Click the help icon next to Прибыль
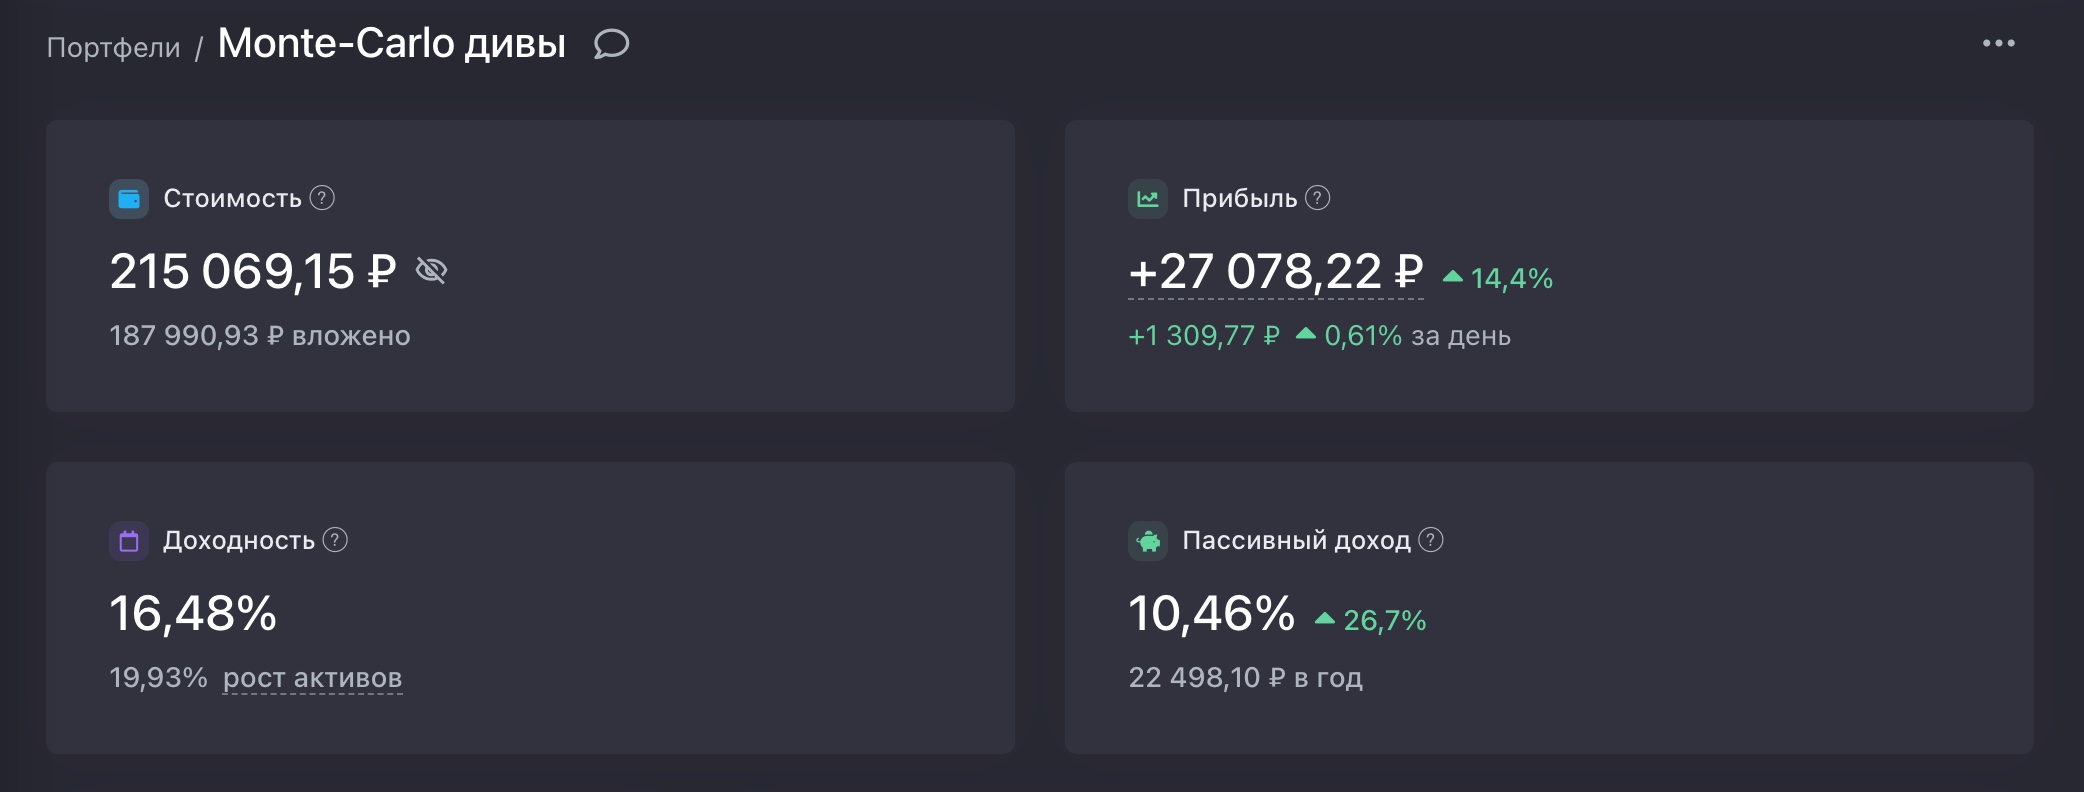The width and height of the screenshot is (2084, 792). [x=1318, y=198]
